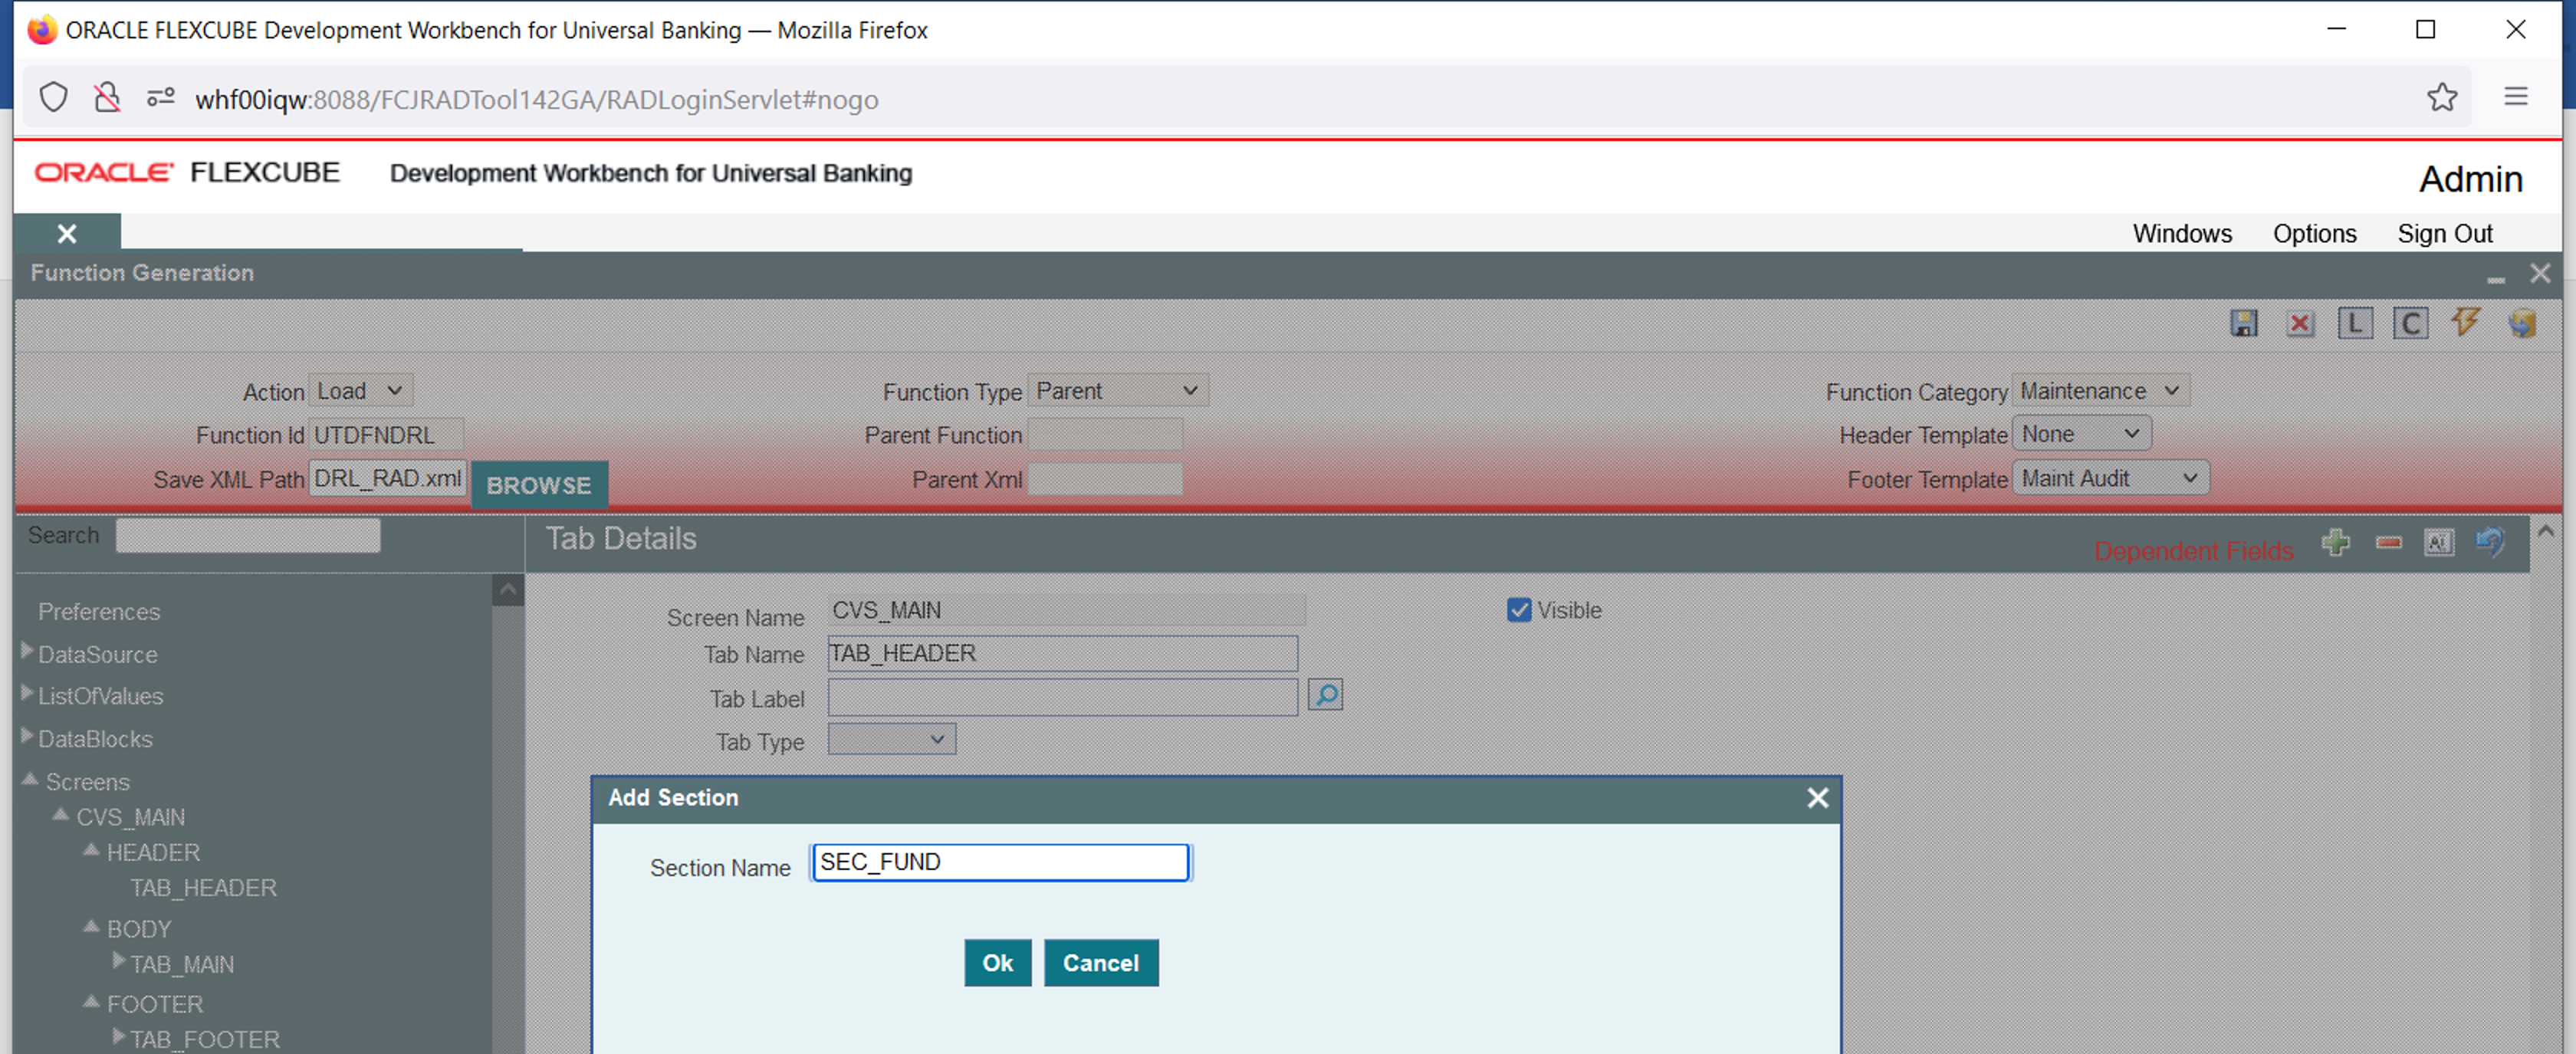Image resolution: width=2576 pixels, height=1054 pixels.
Task: Open the Footer Template dropdown
Action: (x=2108, y=479)
